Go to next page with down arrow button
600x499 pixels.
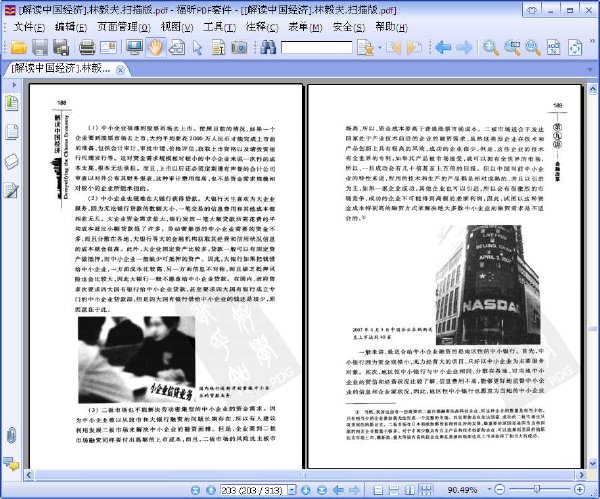(x=306, y=490)
